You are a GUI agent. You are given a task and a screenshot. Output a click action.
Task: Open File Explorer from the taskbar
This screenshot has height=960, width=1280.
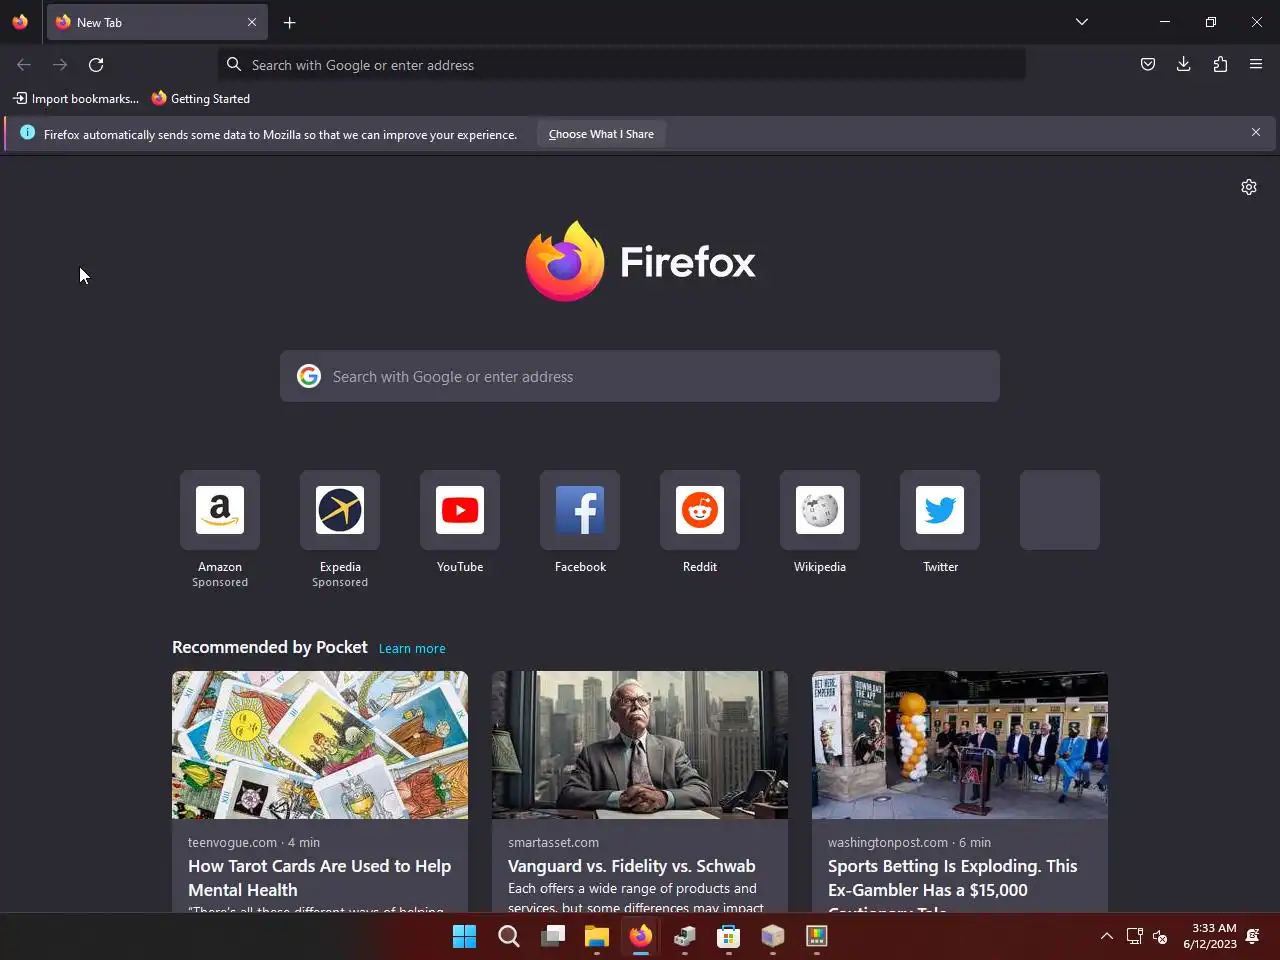[x=597, y=936]
